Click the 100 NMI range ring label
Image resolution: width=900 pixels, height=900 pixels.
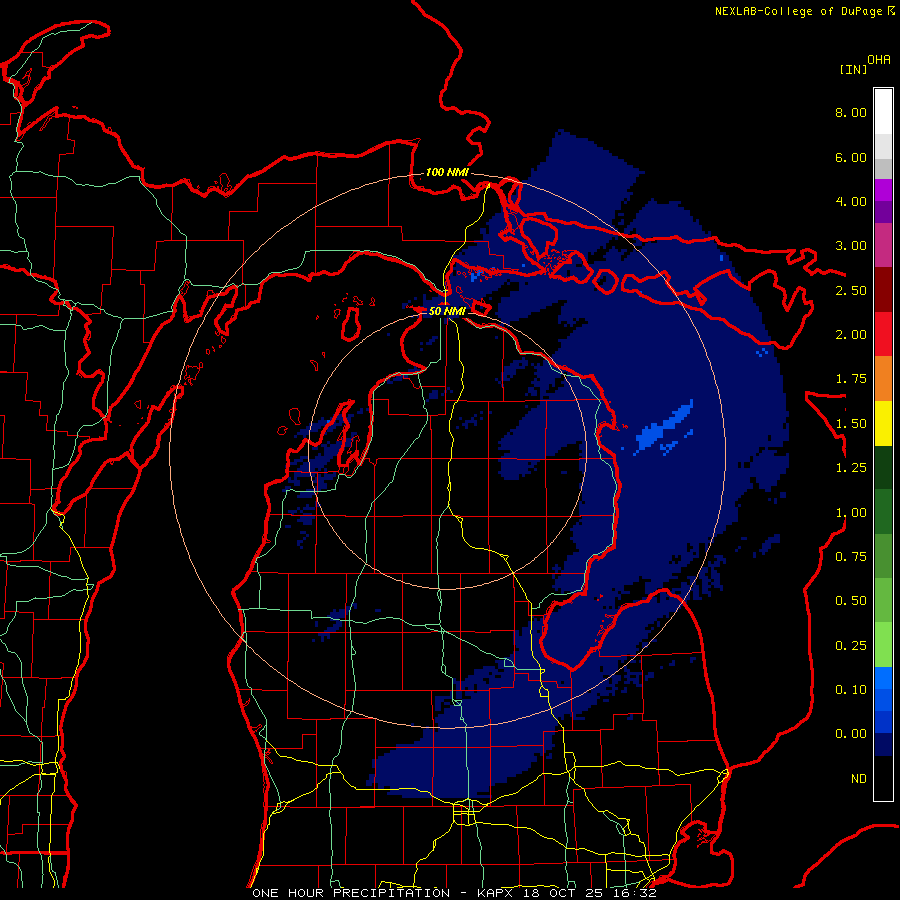click(x=447, y=172)
